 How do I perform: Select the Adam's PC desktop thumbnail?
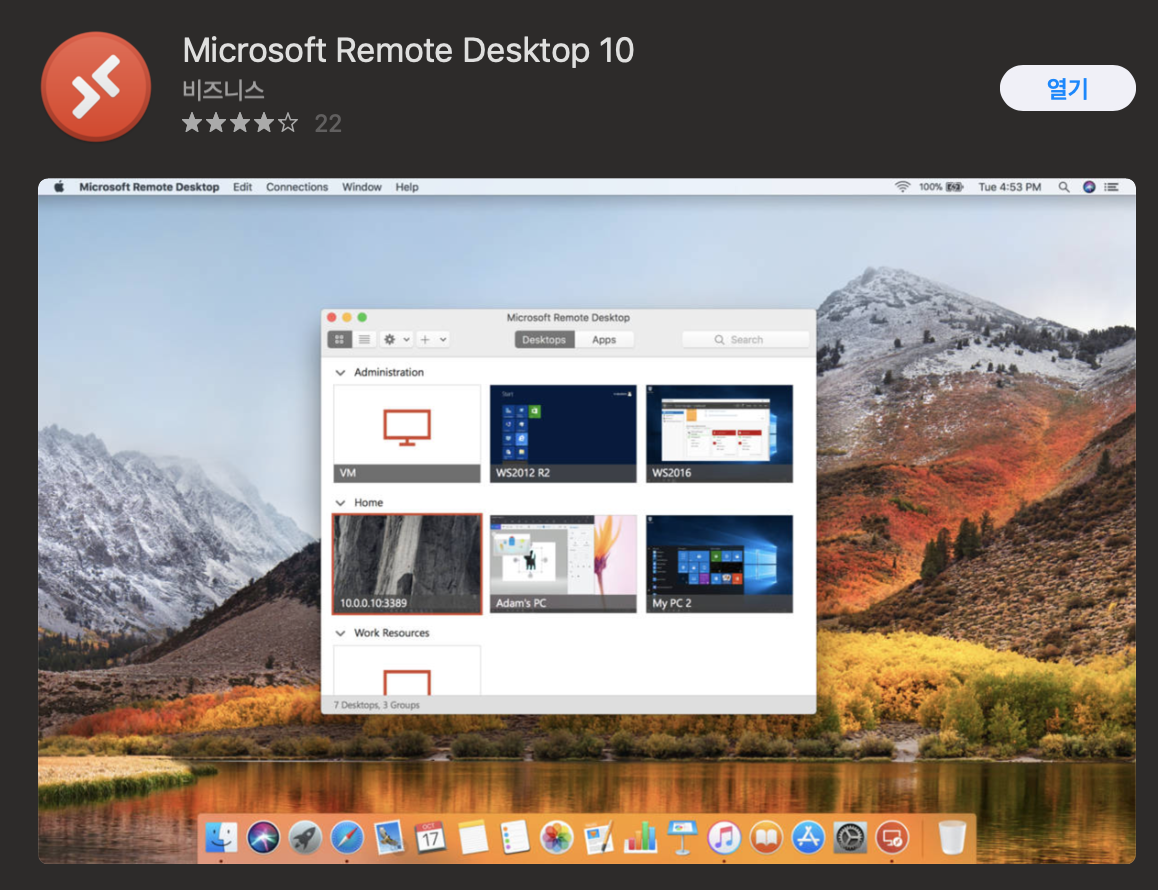pos(563,564)
